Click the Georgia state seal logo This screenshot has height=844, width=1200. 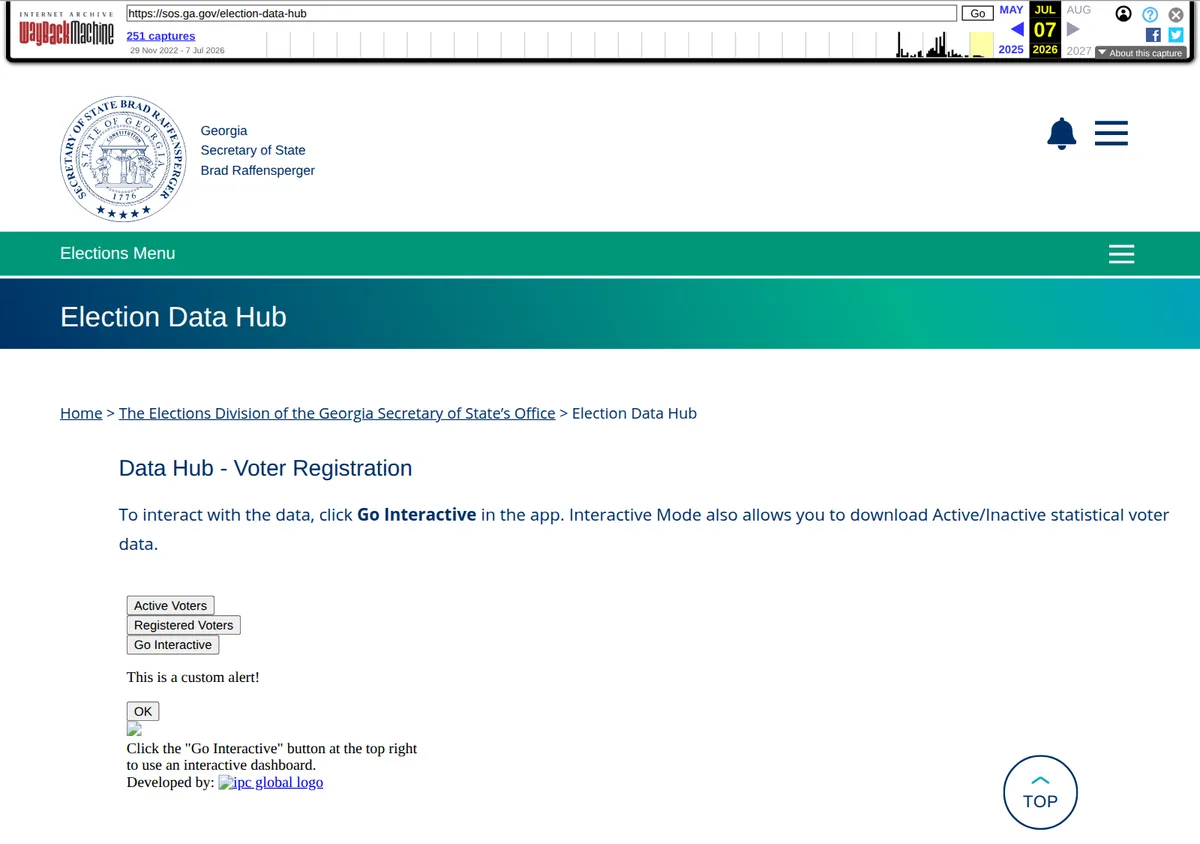pyautogui.click(x=123, y=160)
